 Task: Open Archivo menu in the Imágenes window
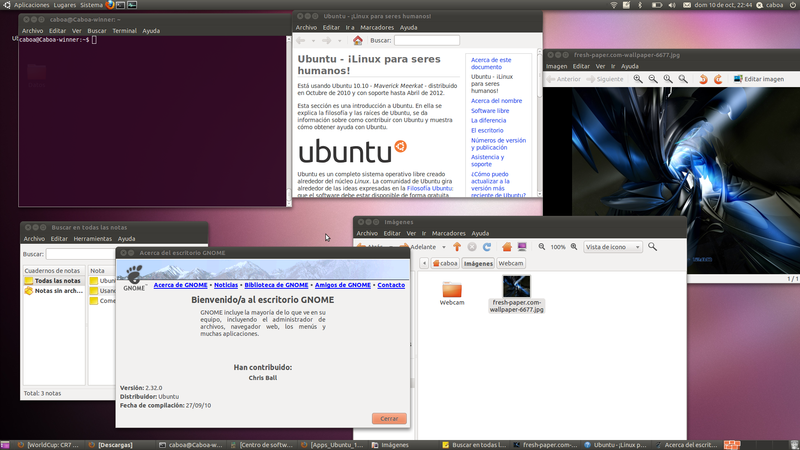pyautogui.click(x=367, y=233)
